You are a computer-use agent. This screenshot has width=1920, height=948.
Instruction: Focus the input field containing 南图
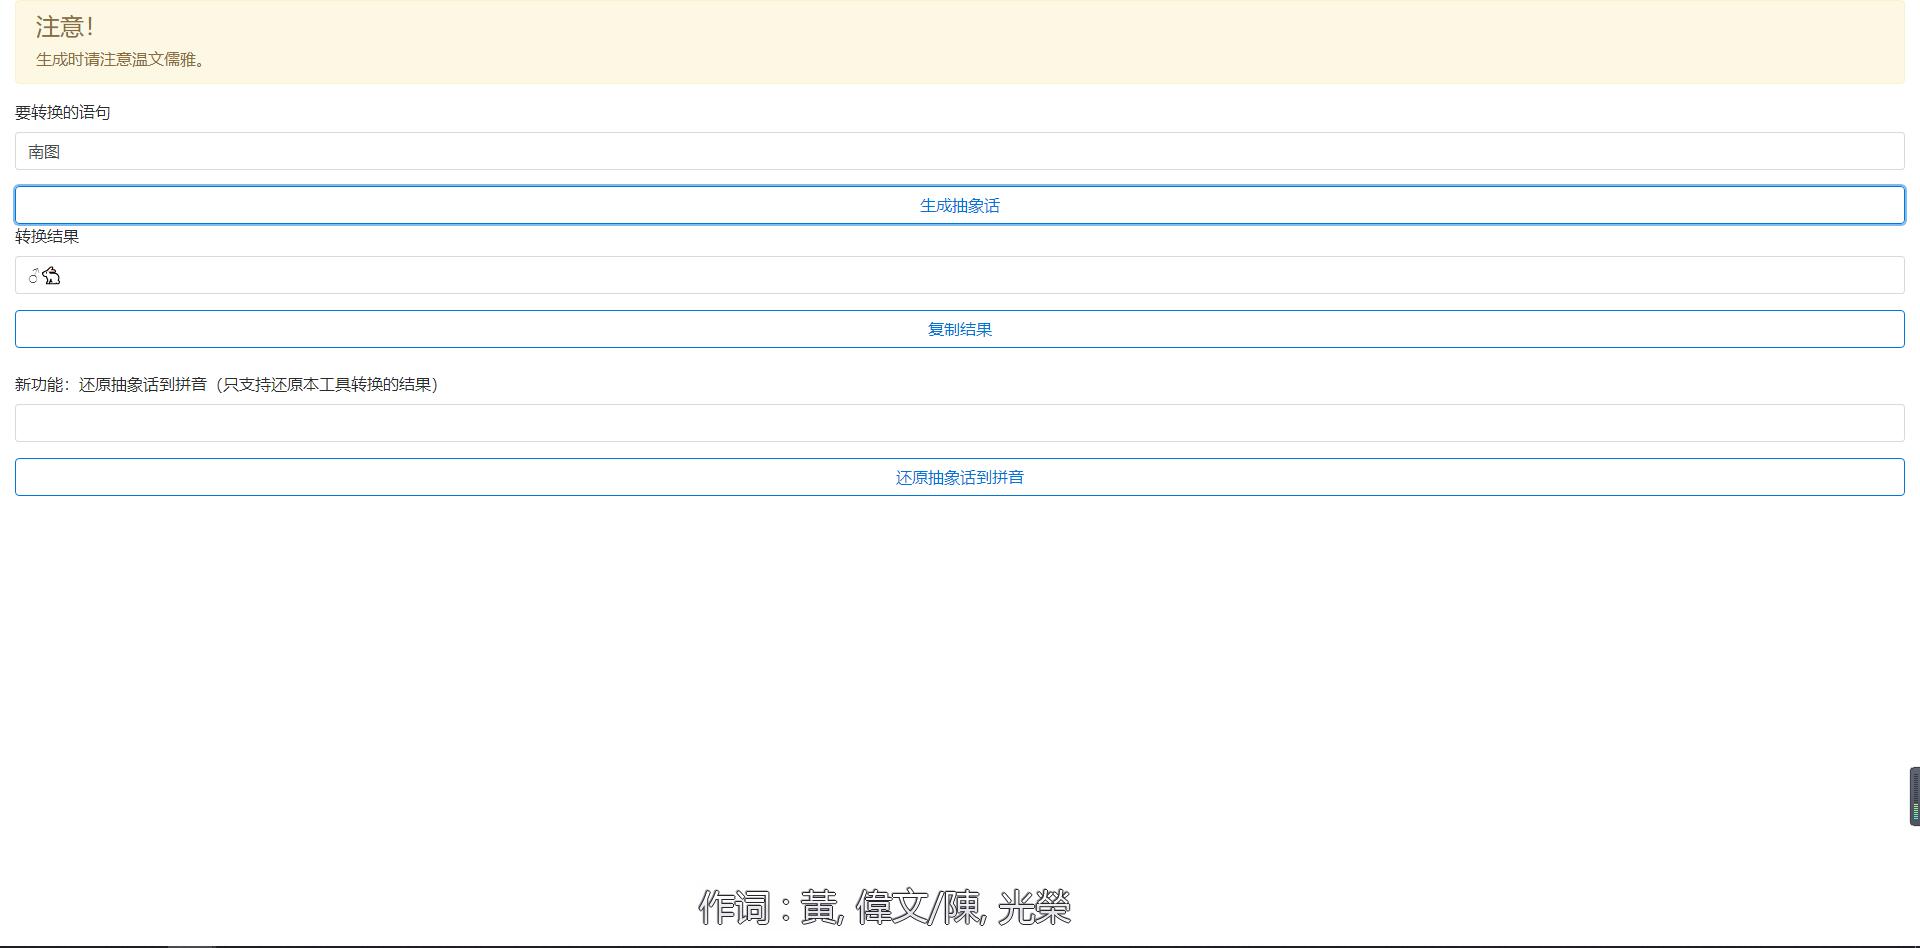pyautogui.click(x=959, y=152)
